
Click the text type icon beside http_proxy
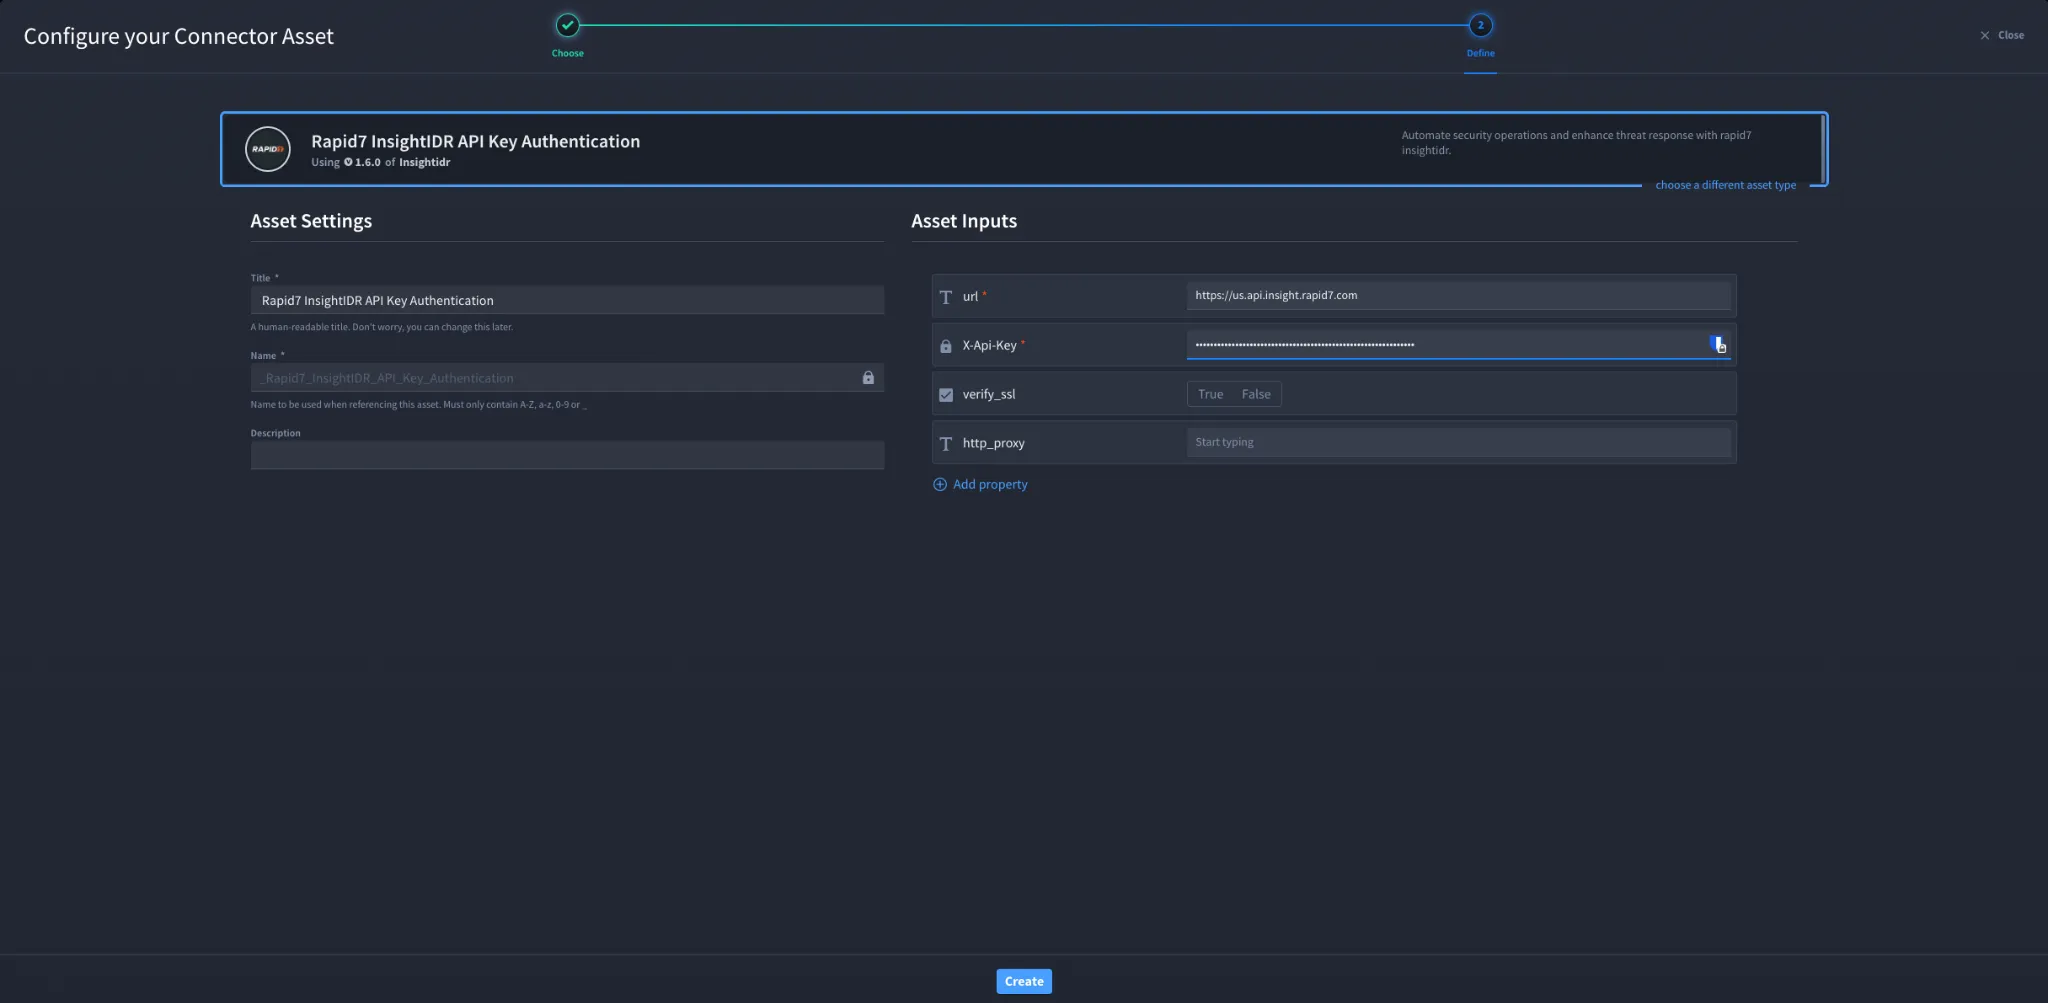click(945, 443)
